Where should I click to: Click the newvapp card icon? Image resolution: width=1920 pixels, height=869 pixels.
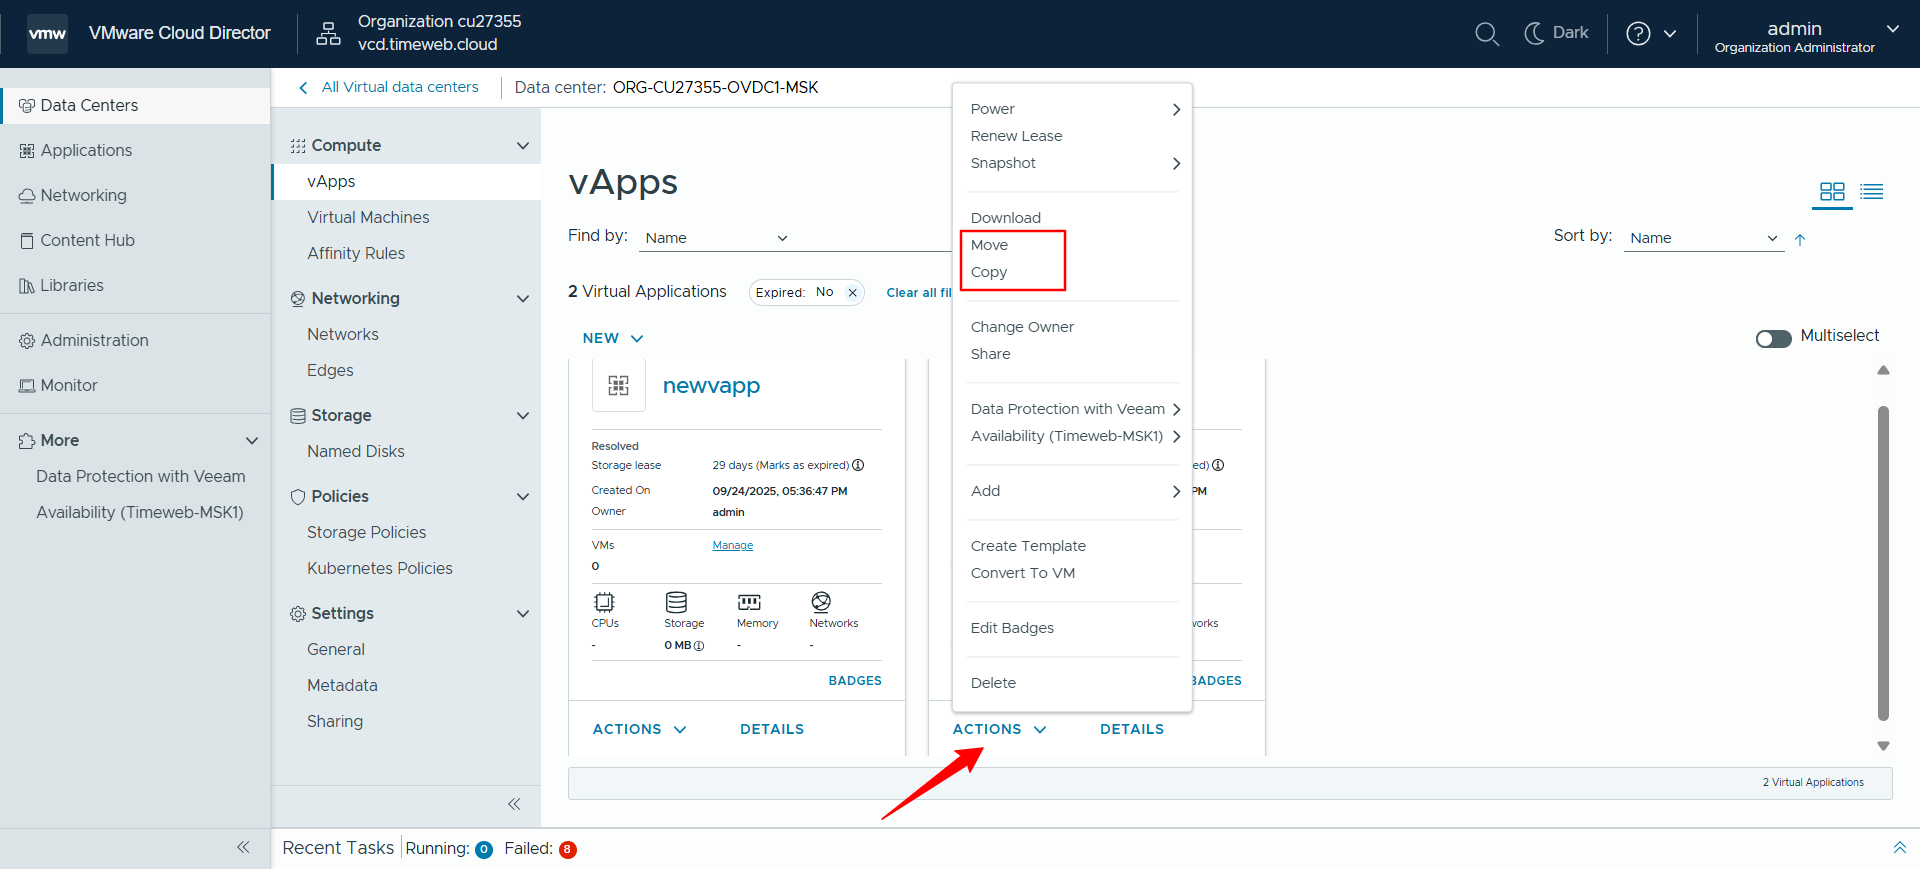coord(619,385)
